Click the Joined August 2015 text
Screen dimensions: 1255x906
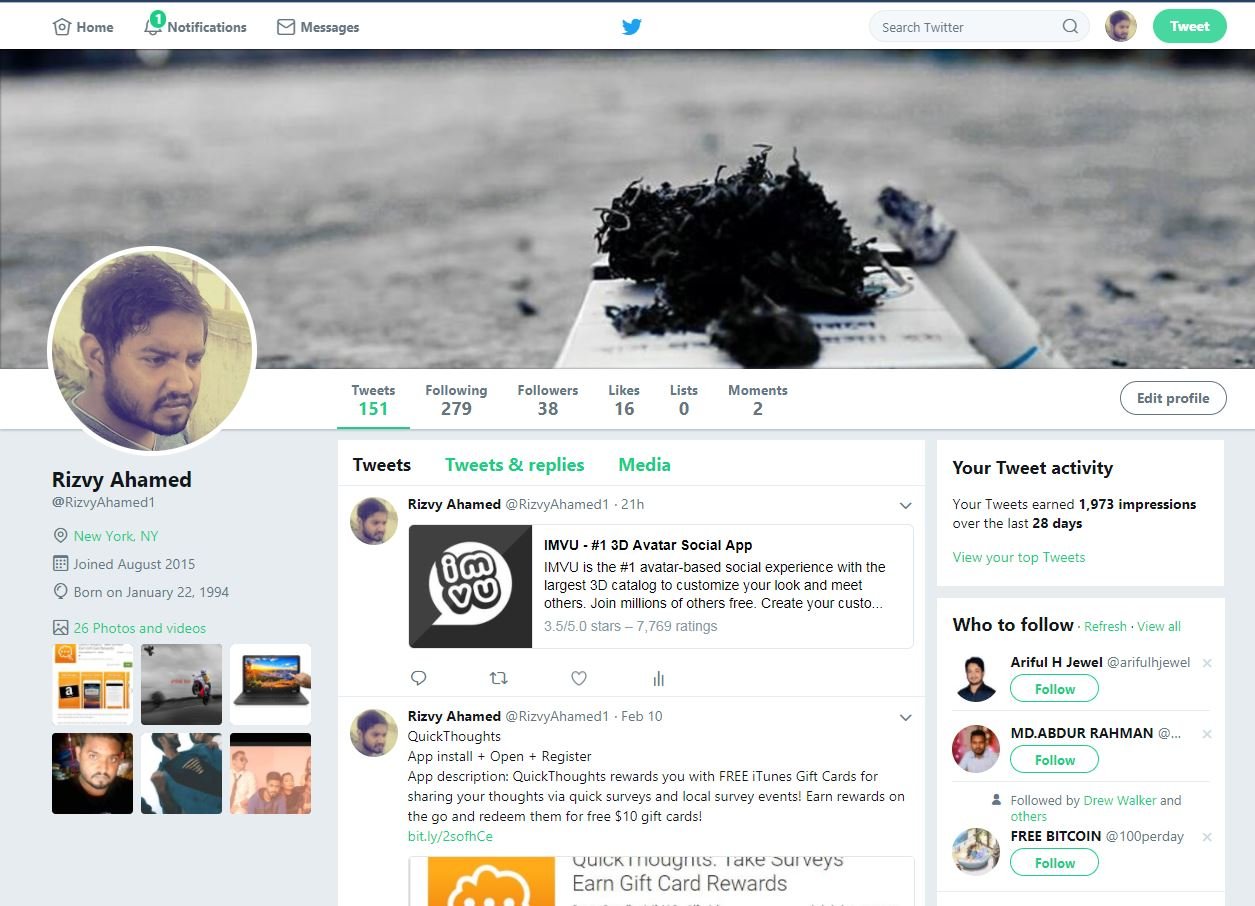click(x=135, y=564)
